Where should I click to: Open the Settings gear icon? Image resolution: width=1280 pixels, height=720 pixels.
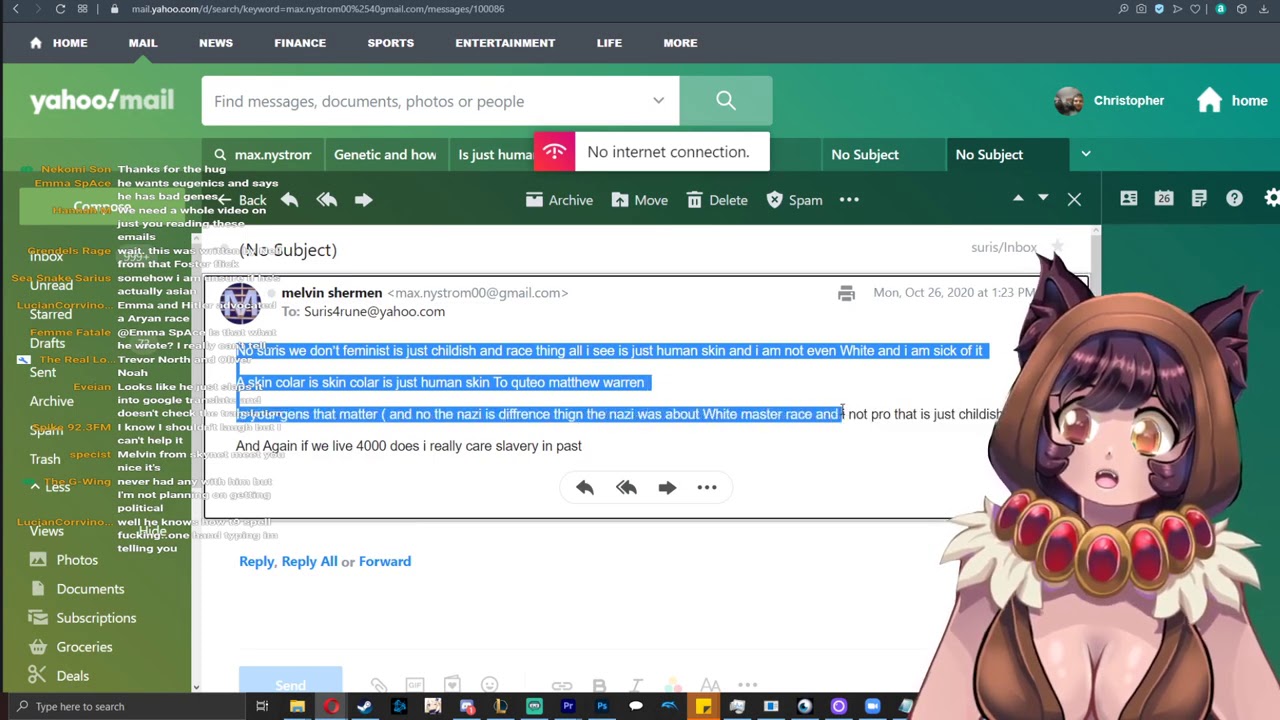point(1271,199)
